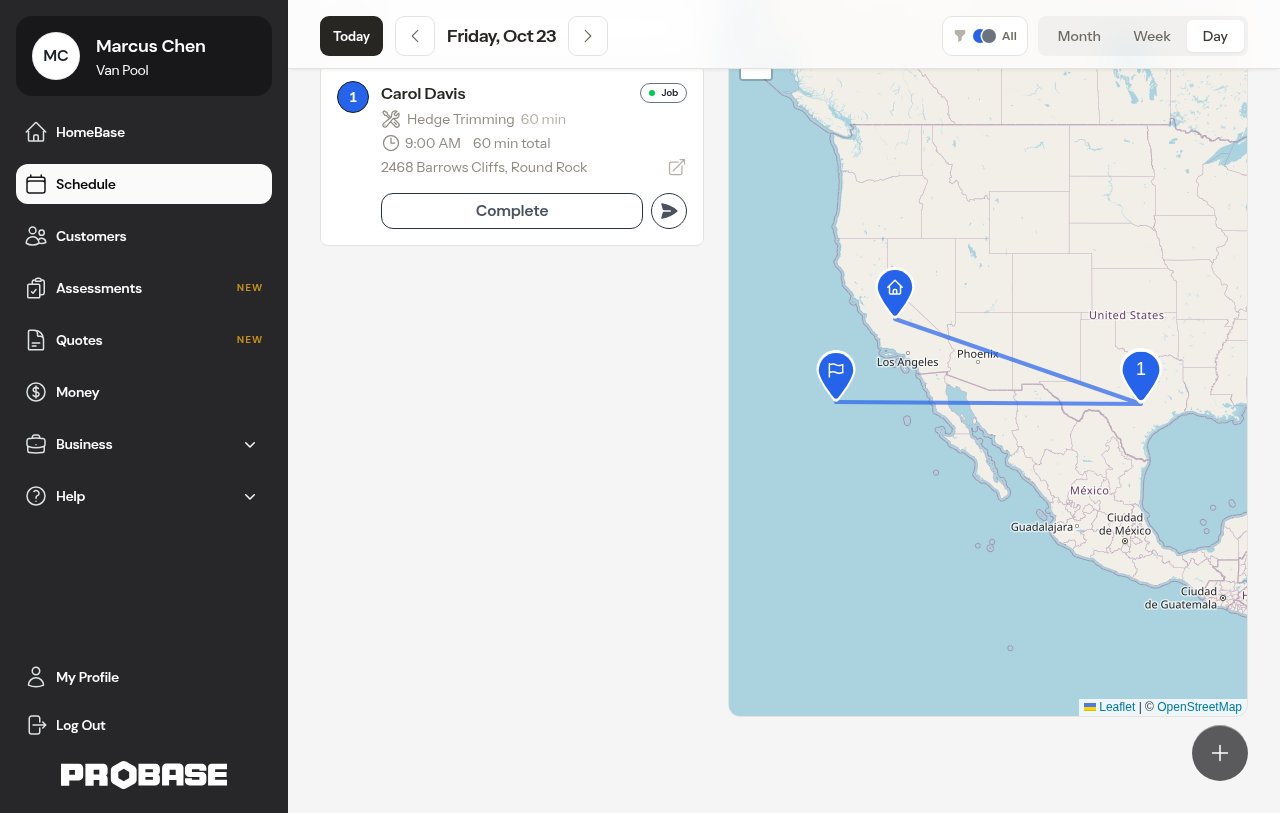Open Customers in sidebar
This screenshot has height=813, width=1280.
click(144, 236)
